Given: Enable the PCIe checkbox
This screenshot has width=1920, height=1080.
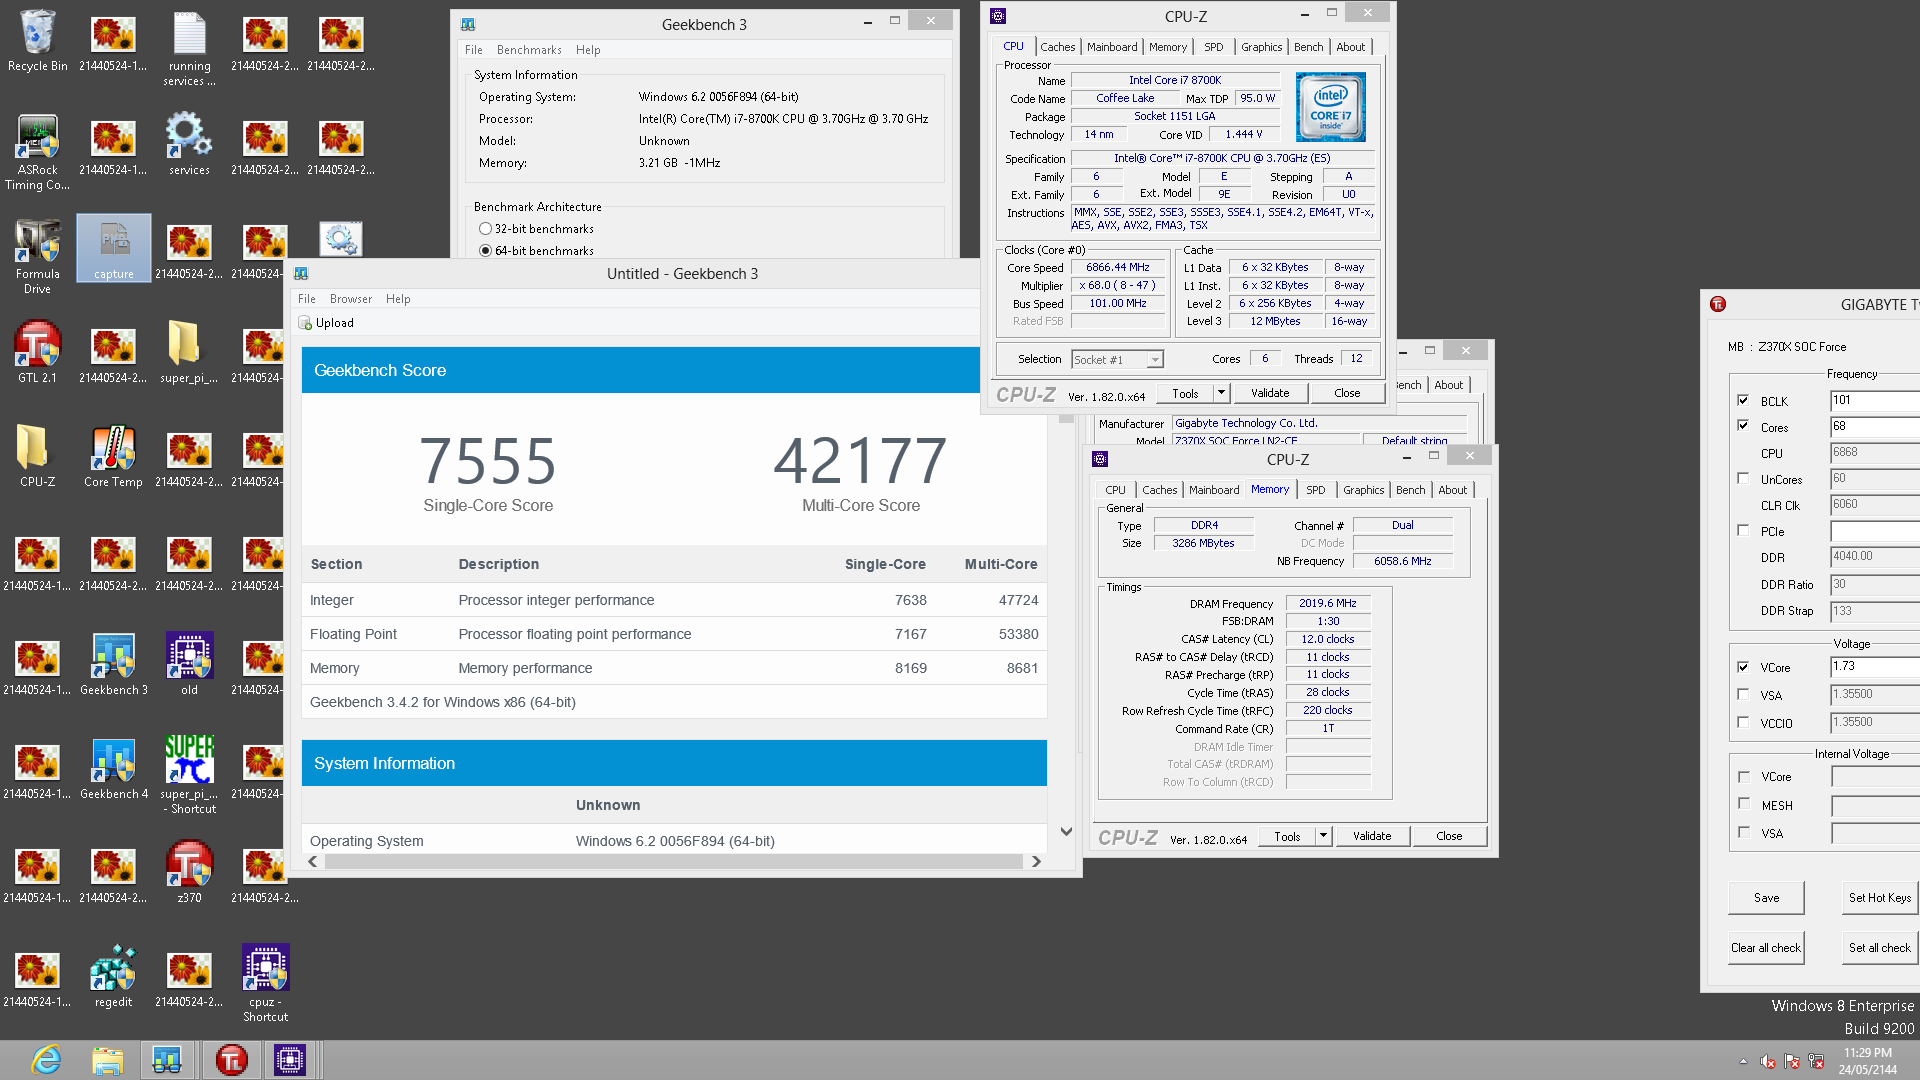Looking at the screenshot, I should [1743, 530].
